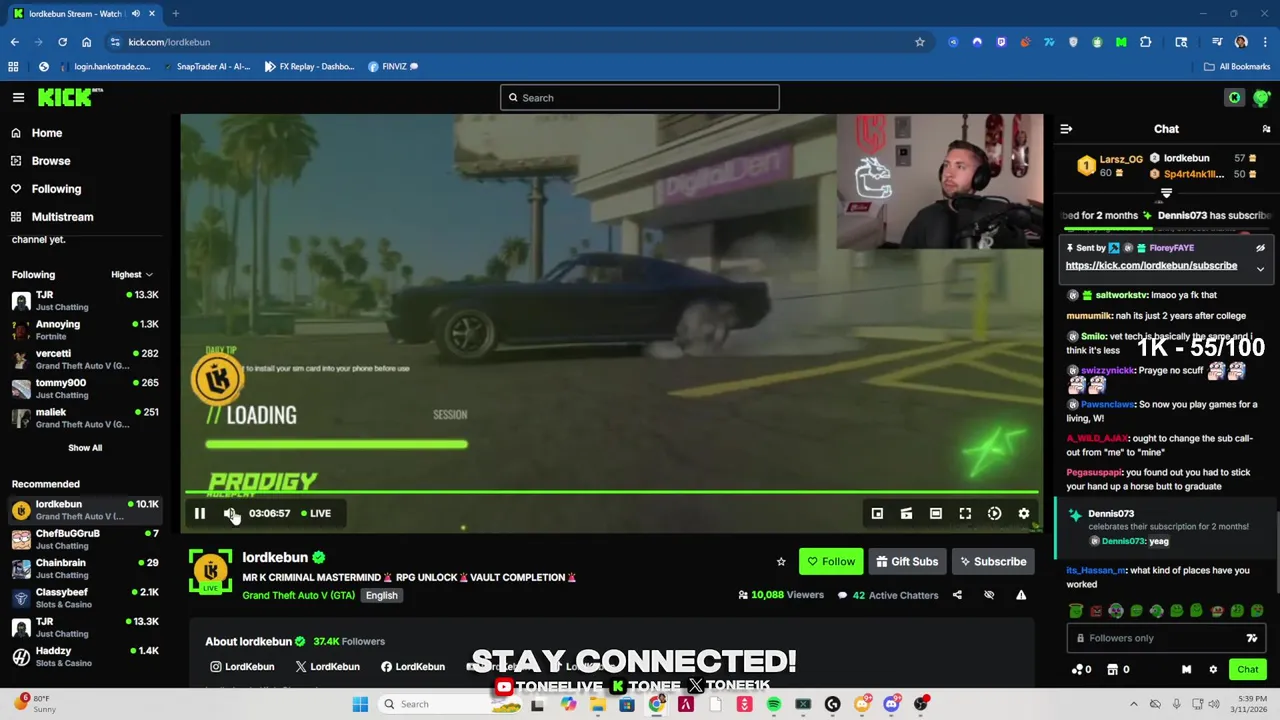This screenshot has width=1280, height=720.
Task: Click the dashed-circle play icon in player controls
Action: click(994, 513)
